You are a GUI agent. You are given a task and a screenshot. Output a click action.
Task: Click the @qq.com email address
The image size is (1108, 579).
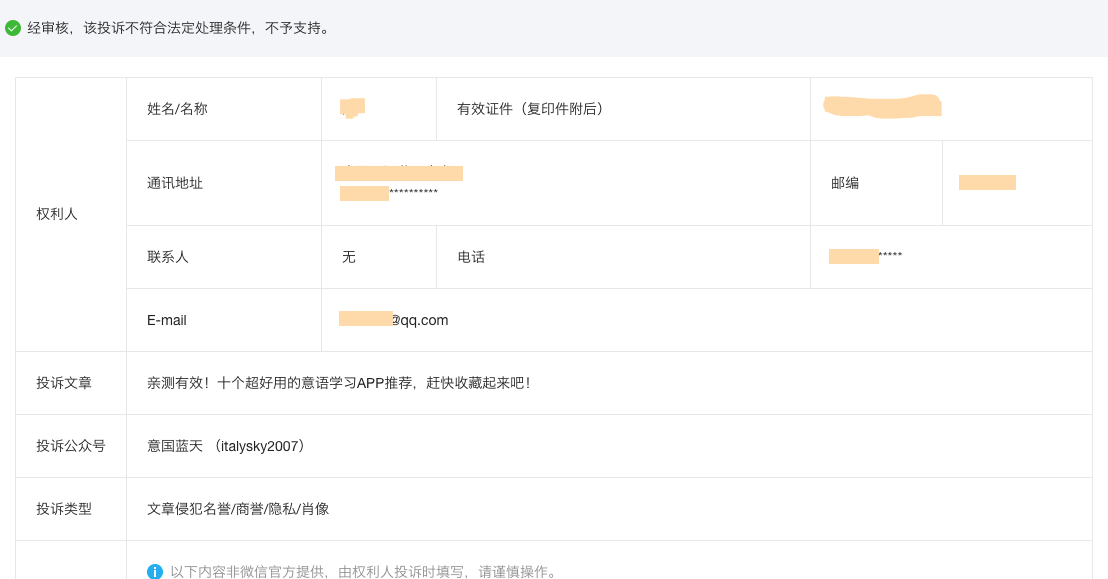[394, 320]
